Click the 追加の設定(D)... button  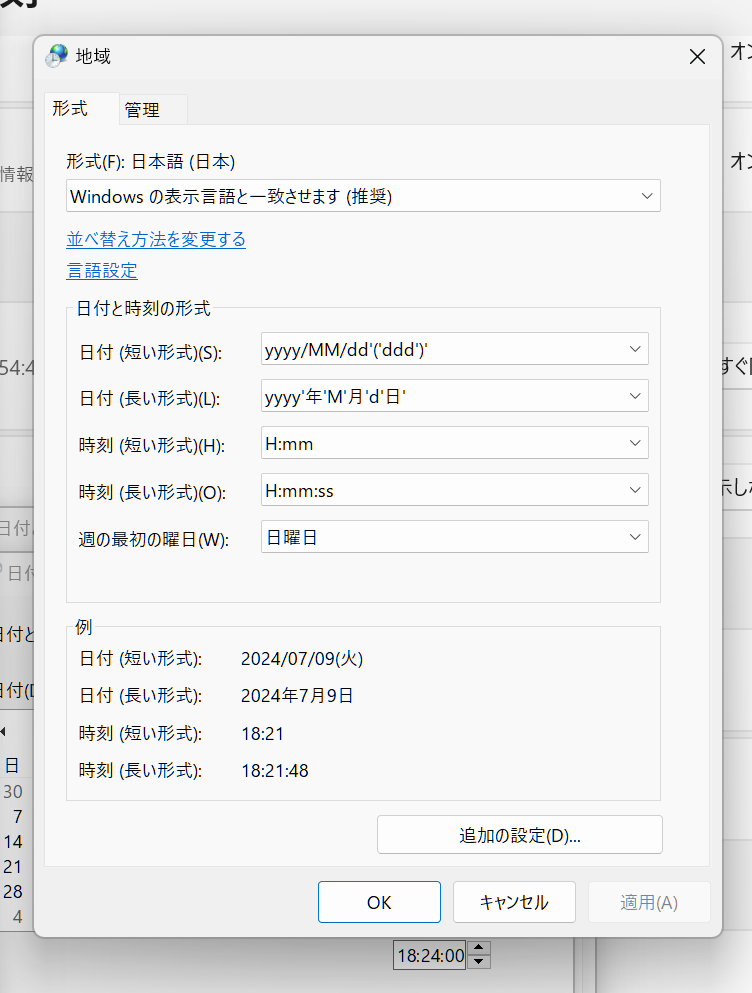tap(519, 835)
